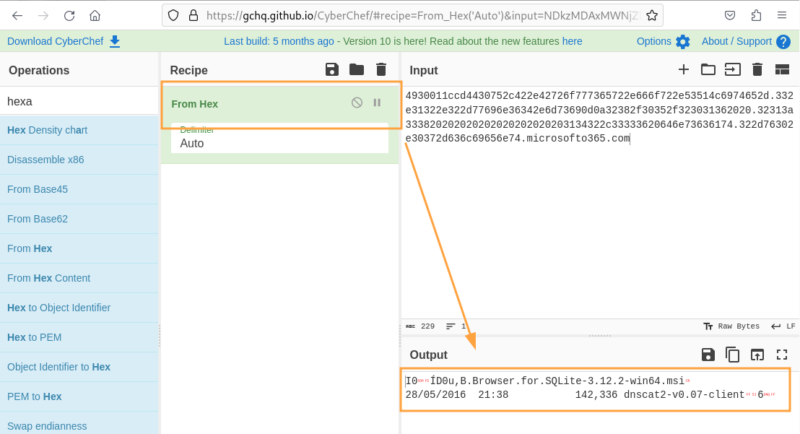Open file as input

[733, 70]
